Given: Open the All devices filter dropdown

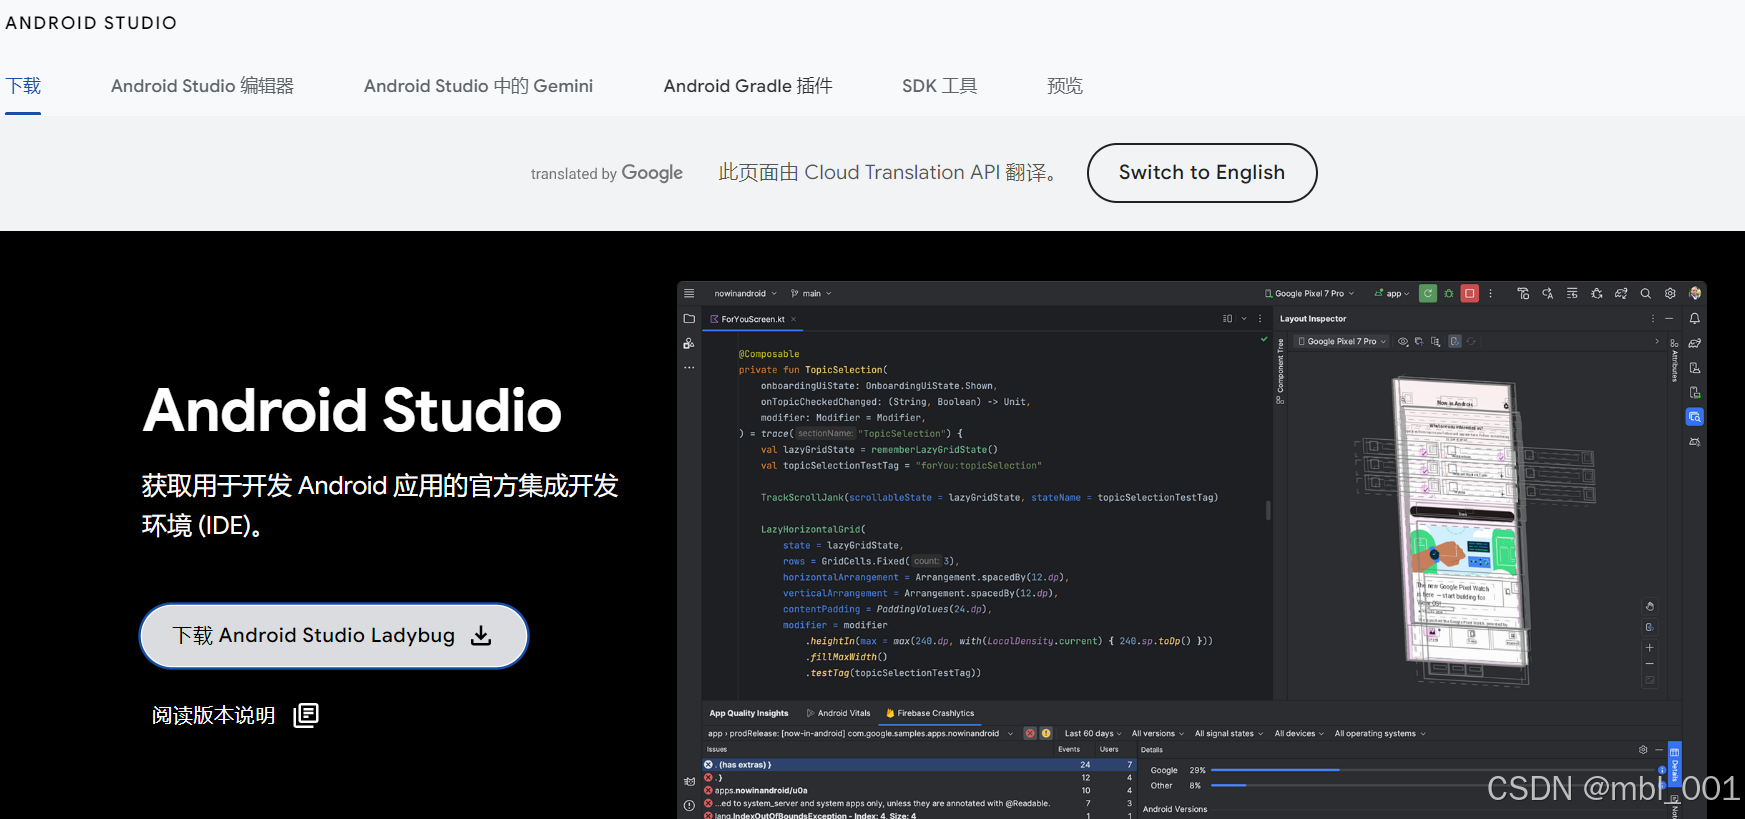Looking at the screenshot, I should coord(1299,733).
